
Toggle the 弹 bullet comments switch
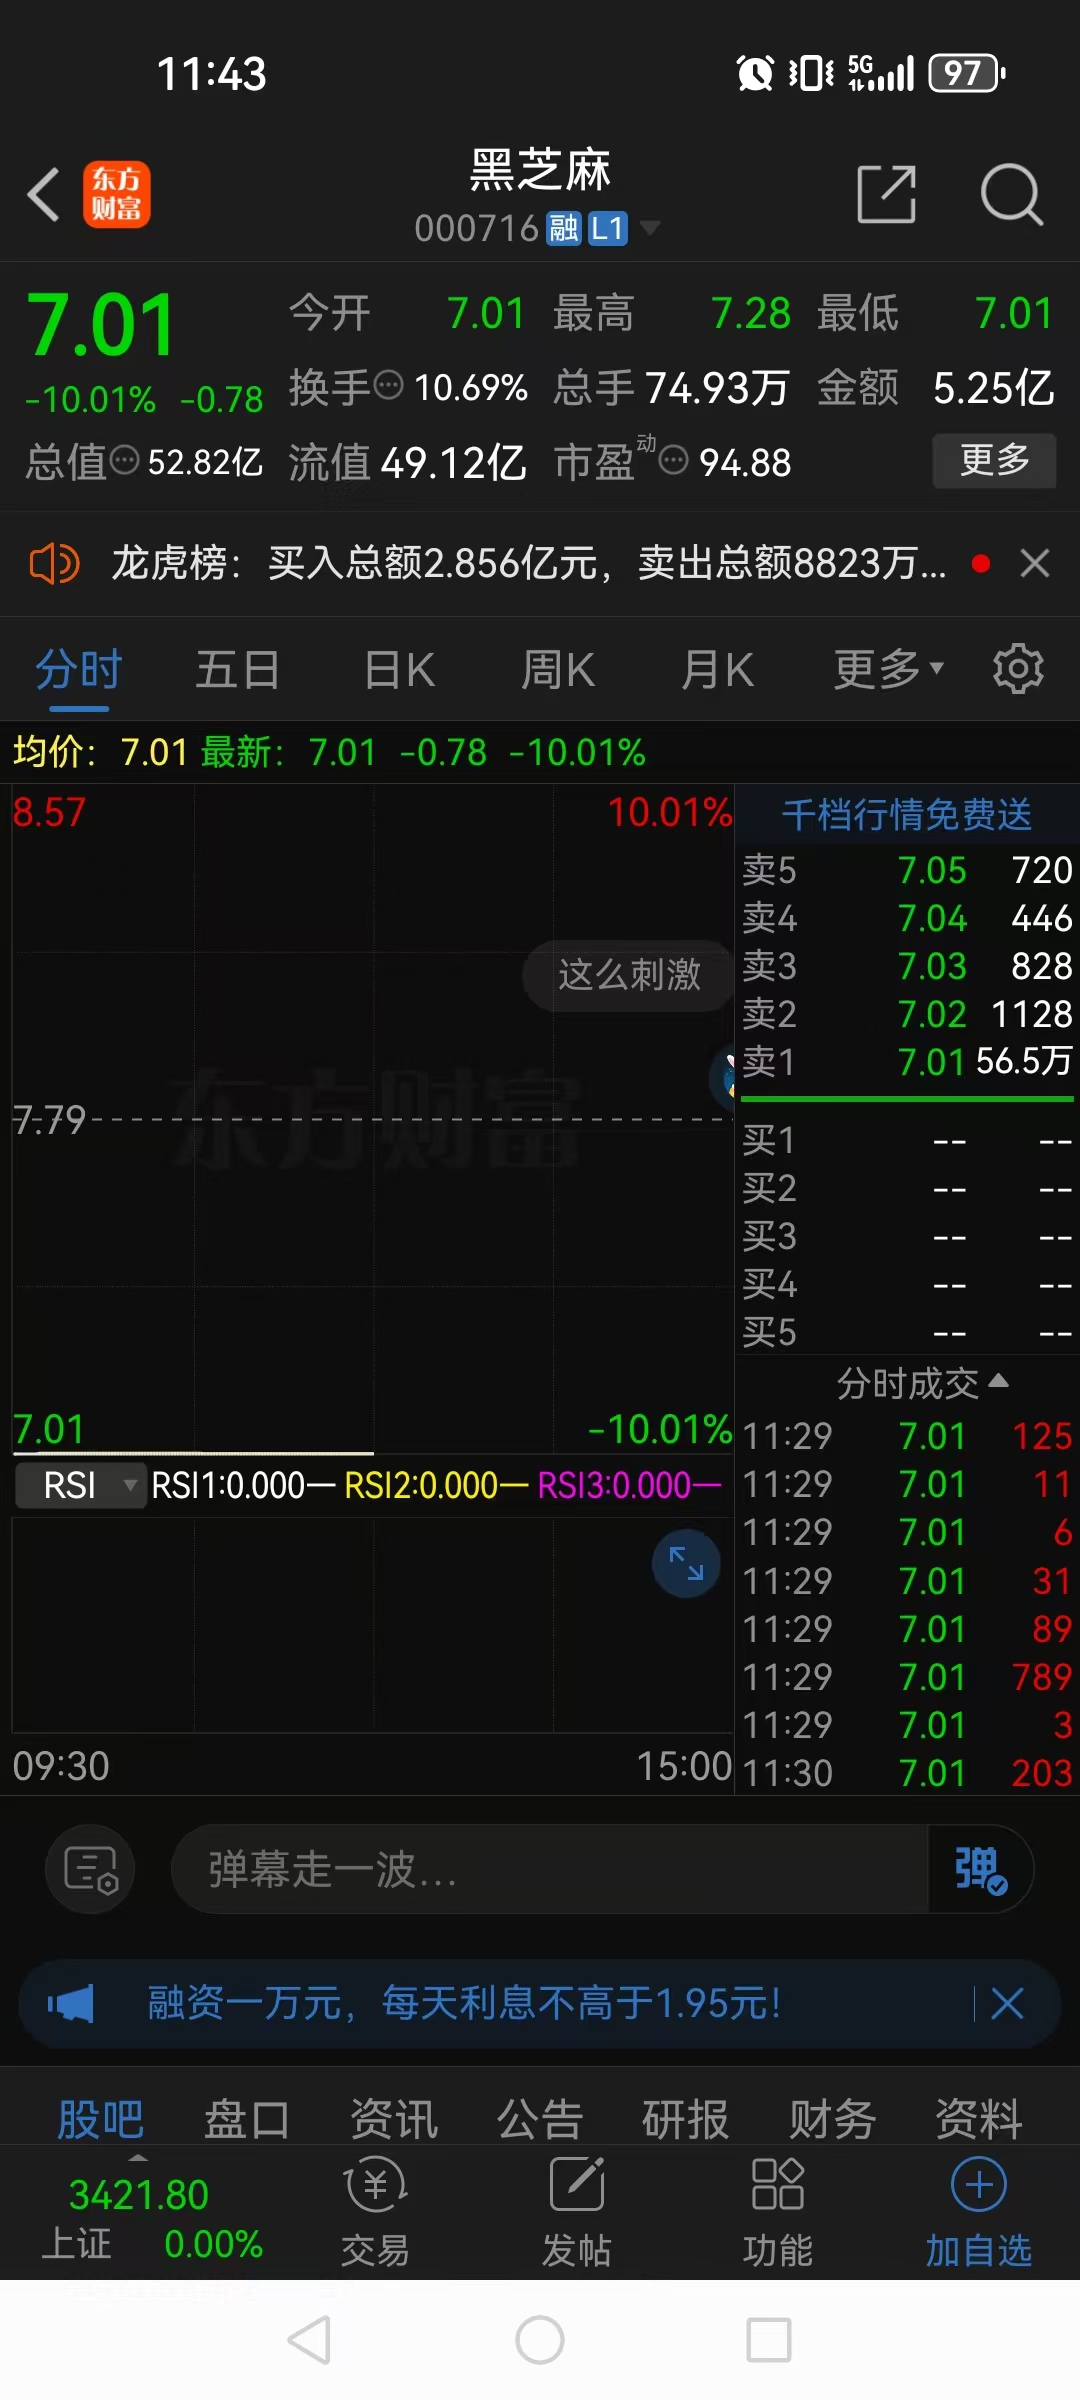tap(979, 1870)
